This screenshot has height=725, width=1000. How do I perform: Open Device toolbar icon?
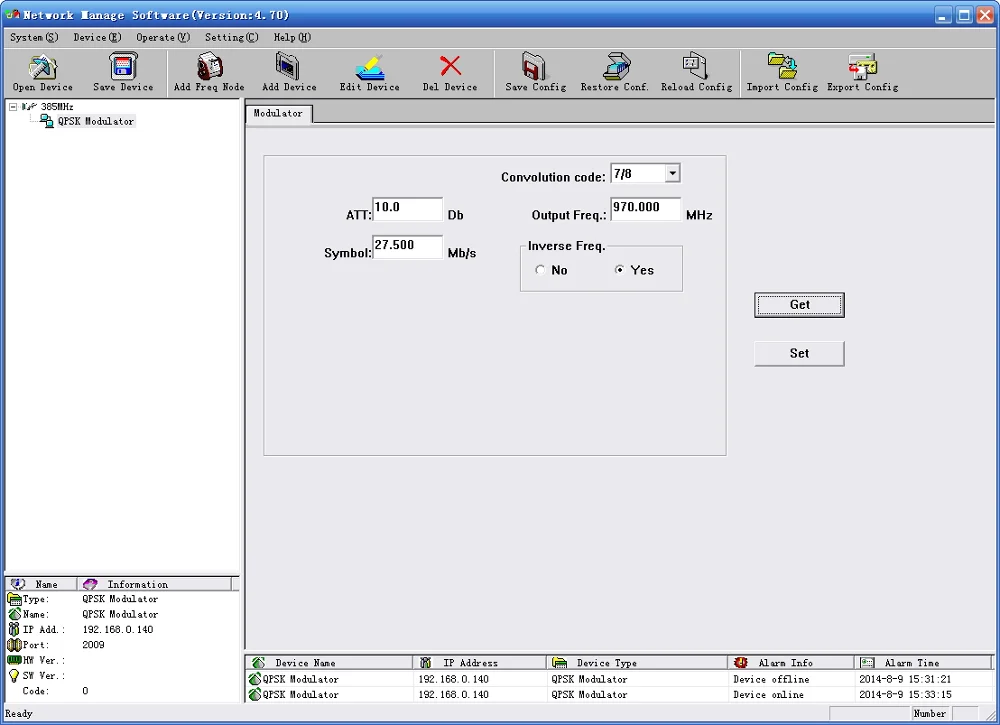pyautogui.click(x=42, y=67)
